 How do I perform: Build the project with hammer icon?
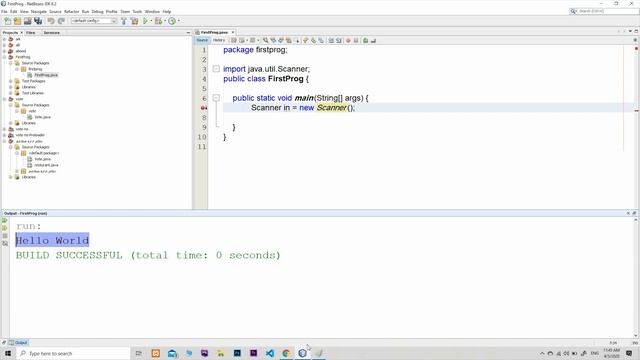[124, 21]
